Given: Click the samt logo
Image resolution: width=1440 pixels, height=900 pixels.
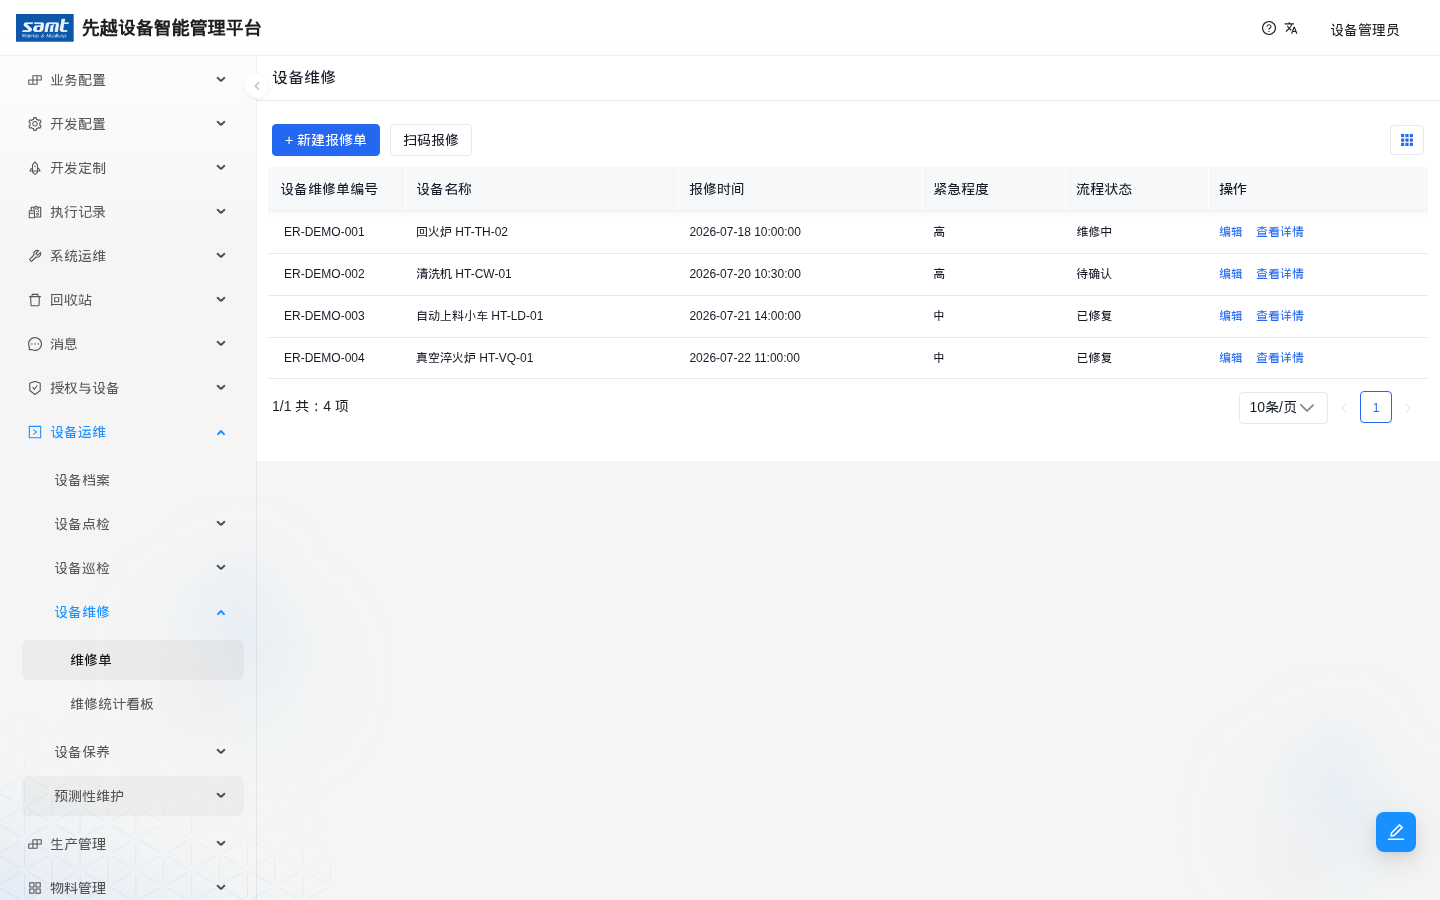Looking at the screenshot, I should pos(45,28).
